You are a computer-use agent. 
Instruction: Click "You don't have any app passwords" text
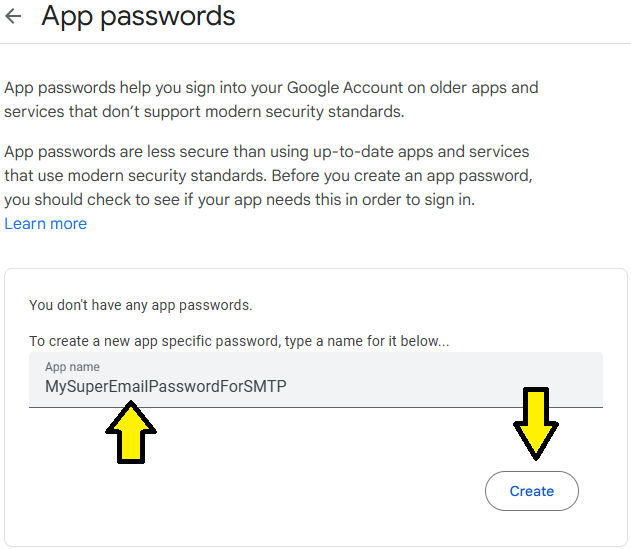coord(140,305)
